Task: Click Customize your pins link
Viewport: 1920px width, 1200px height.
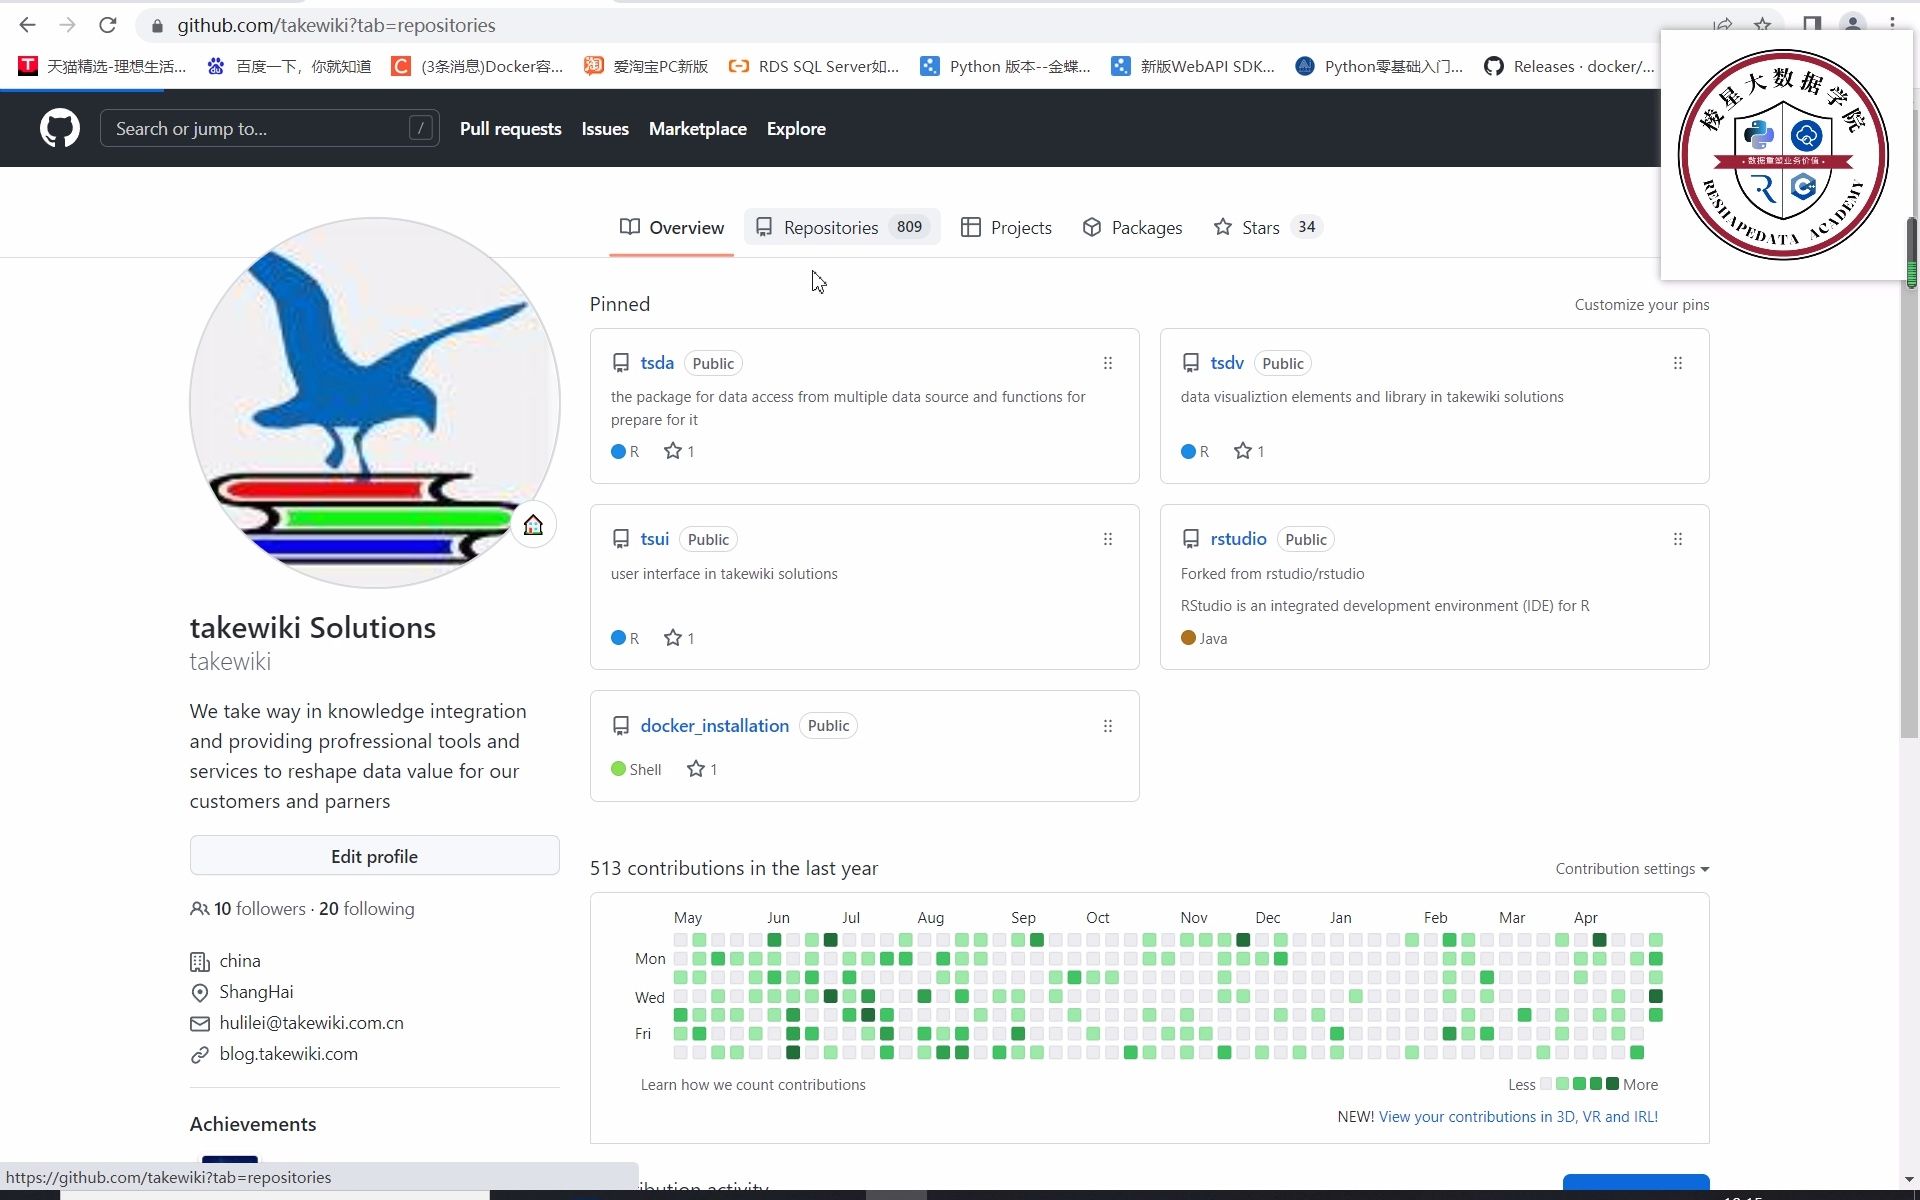Action: point(1641,305)
